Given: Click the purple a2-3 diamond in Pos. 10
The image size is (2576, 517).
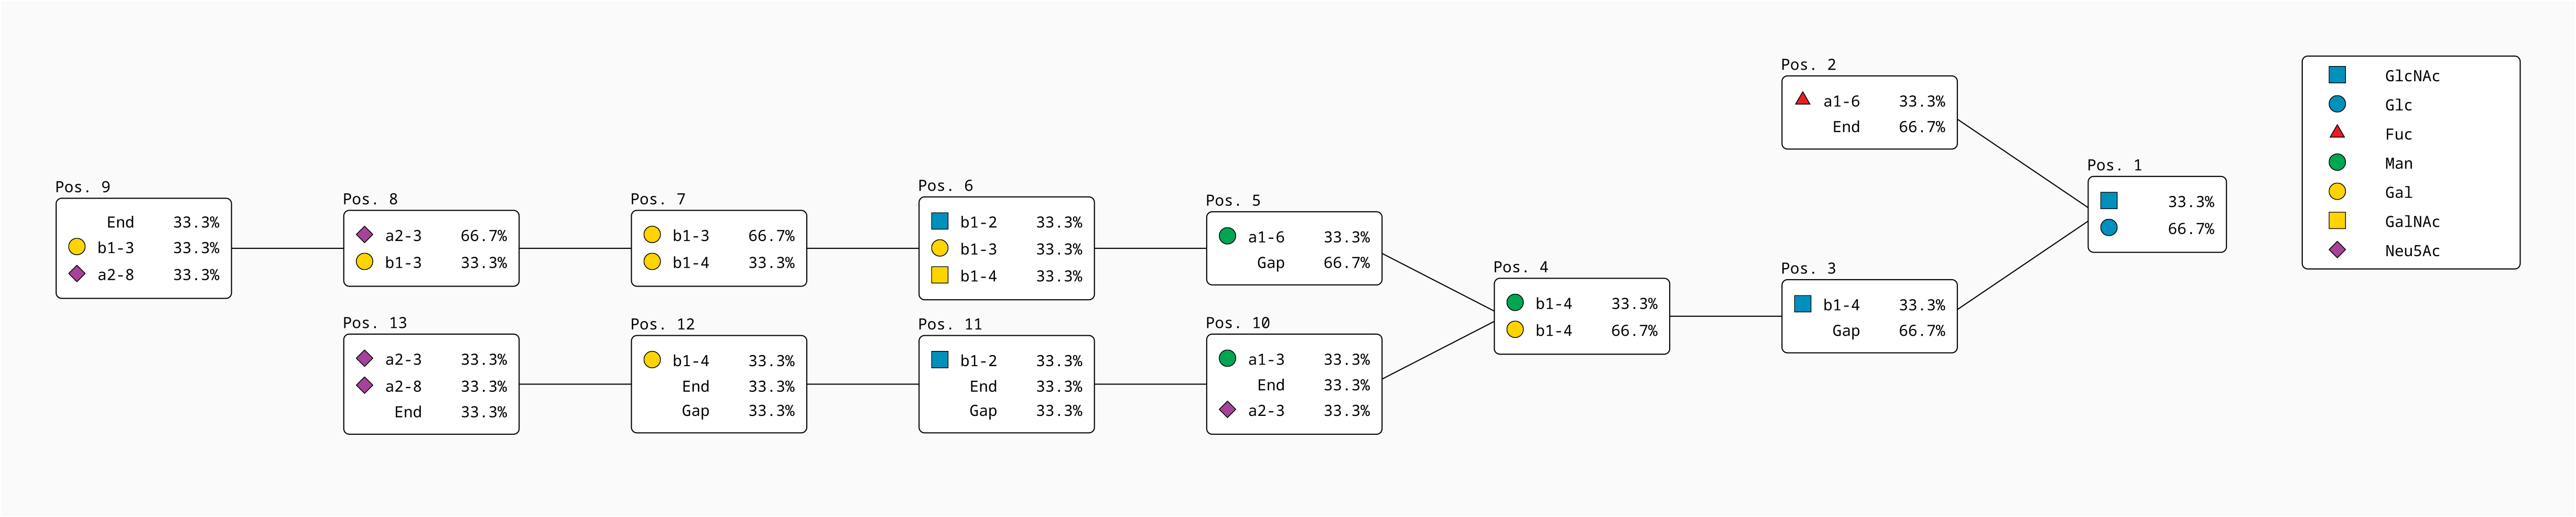Looking at the screenshot, I should click(x=1227, y=410).
